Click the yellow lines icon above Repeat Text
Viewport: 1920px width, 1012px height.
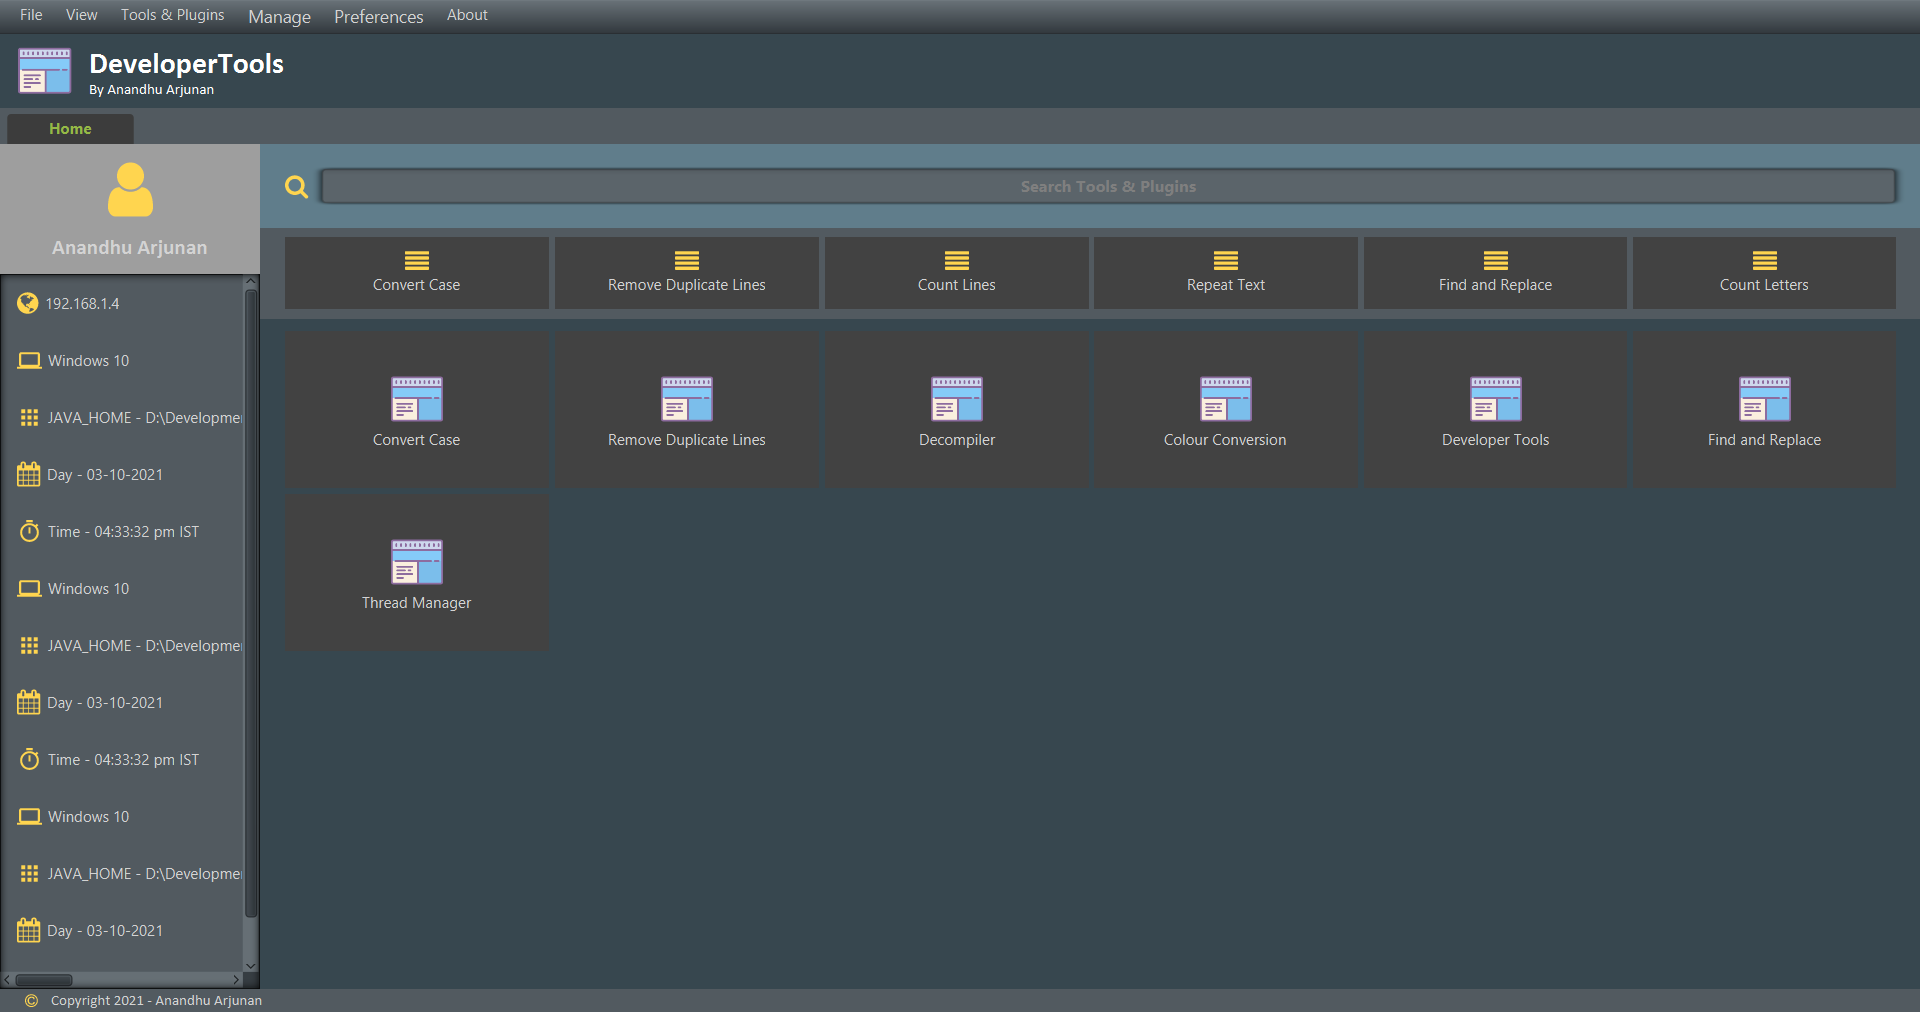pyautogui.click(x=1226, y=260)
